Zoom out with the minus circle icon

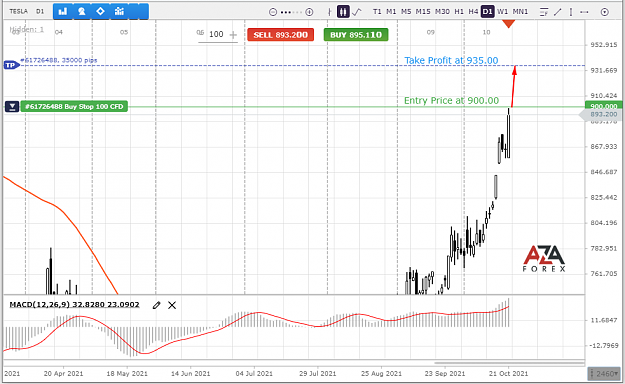273,12
